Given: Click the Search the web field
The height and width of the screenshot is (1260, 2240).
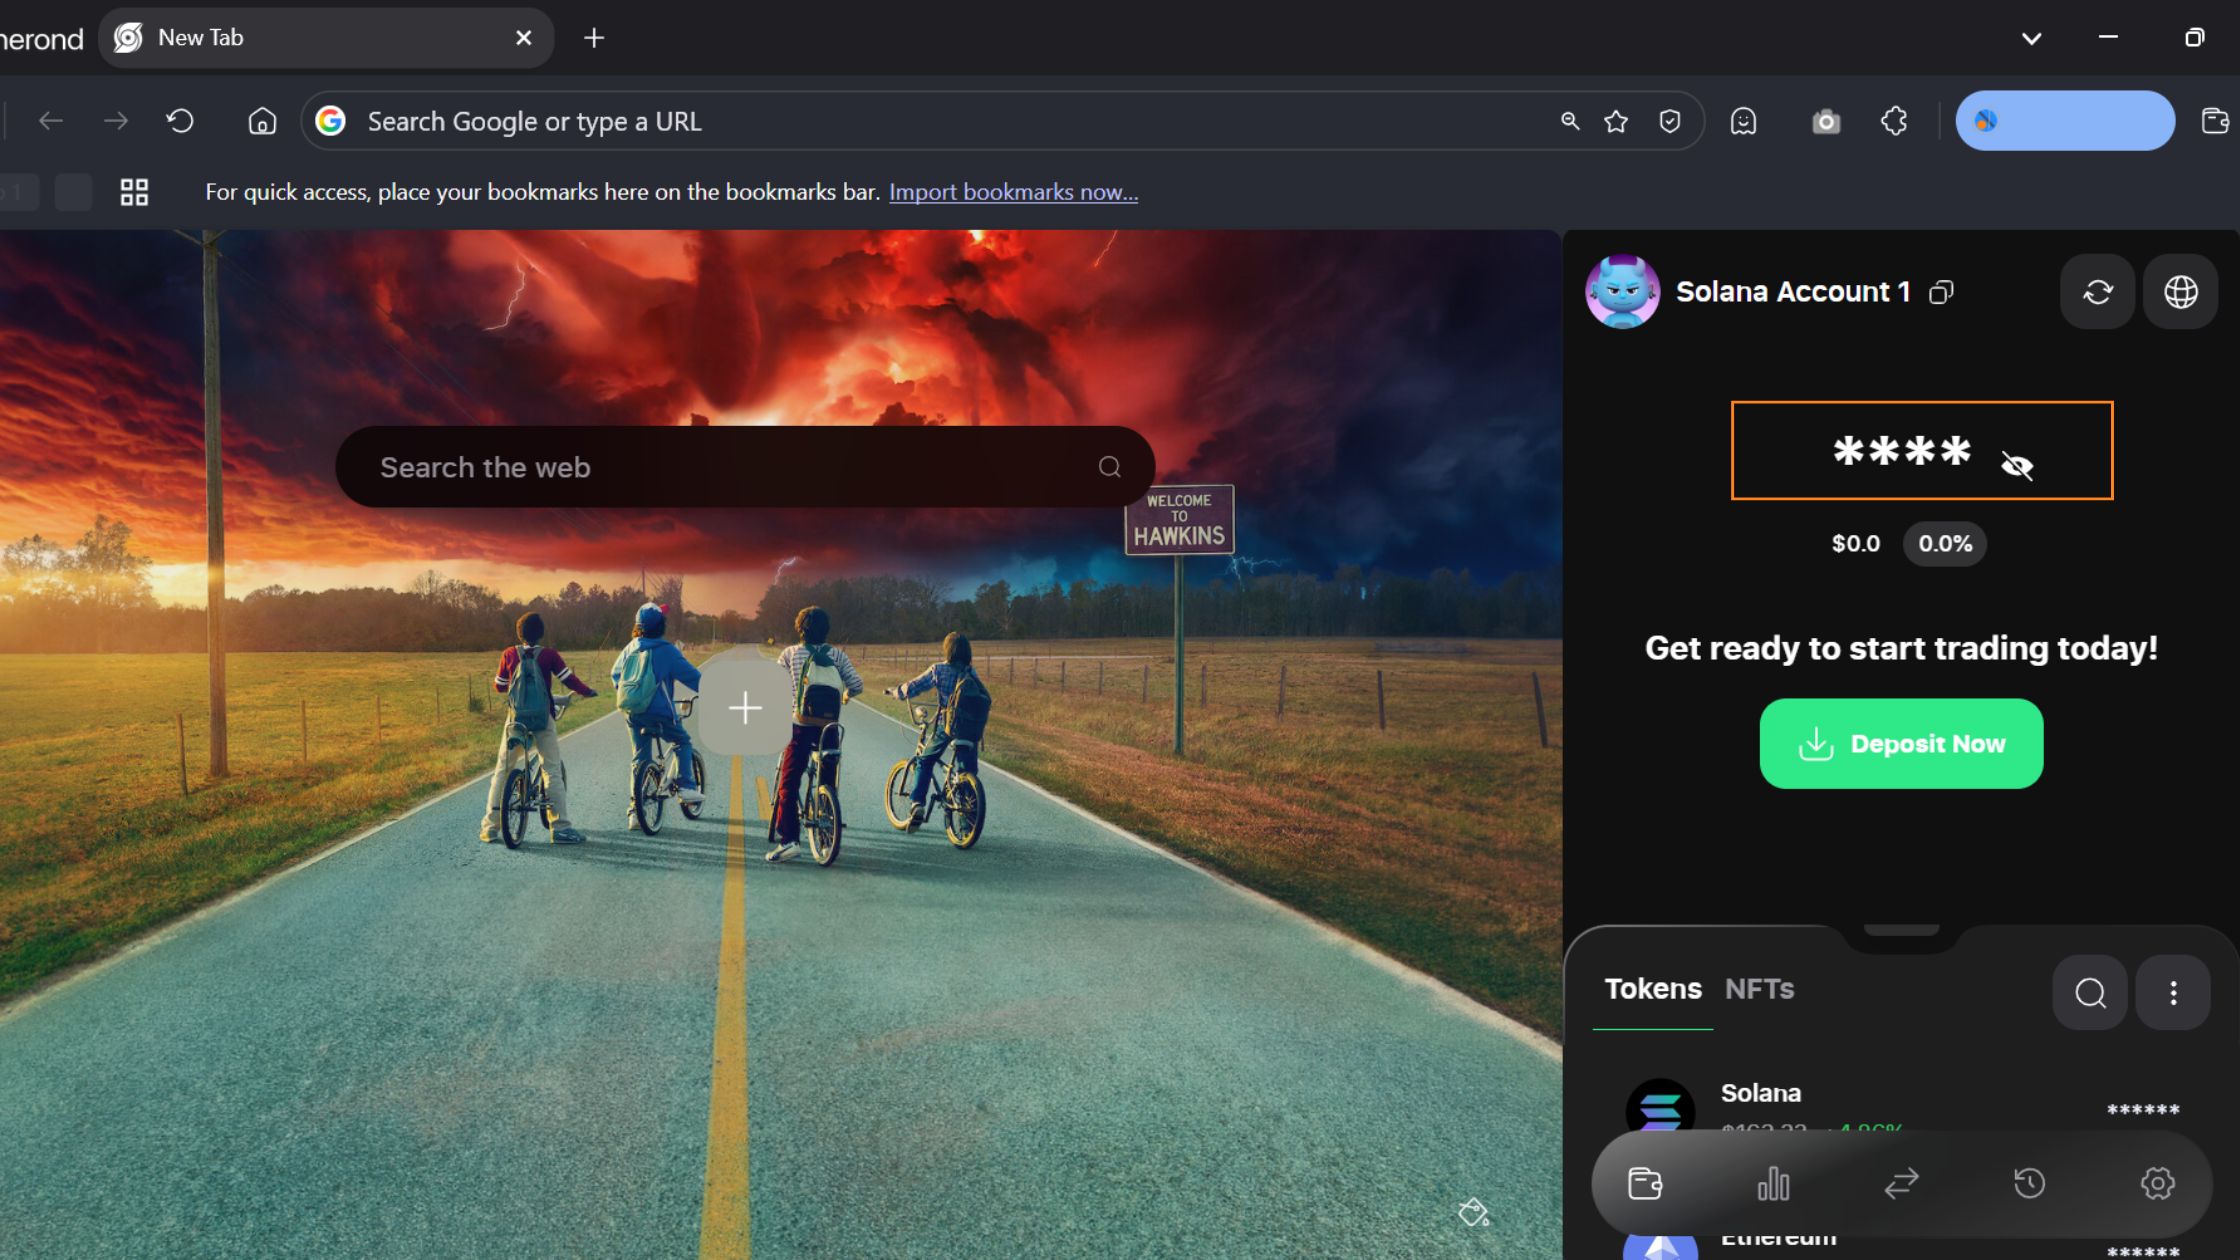Looking at the screenshot, I should (730, 467).
